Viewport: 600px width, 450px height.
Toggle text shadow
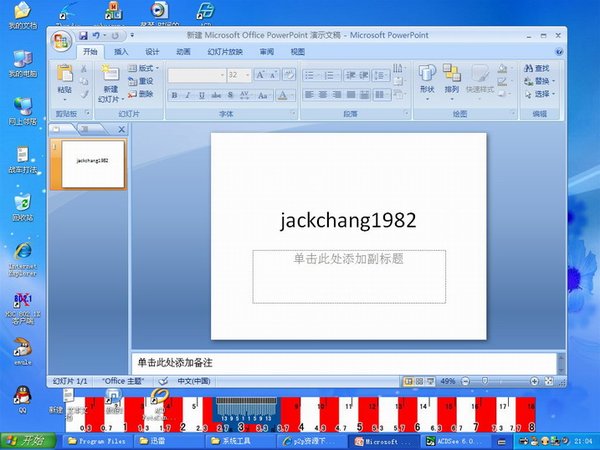pos(230,95)
